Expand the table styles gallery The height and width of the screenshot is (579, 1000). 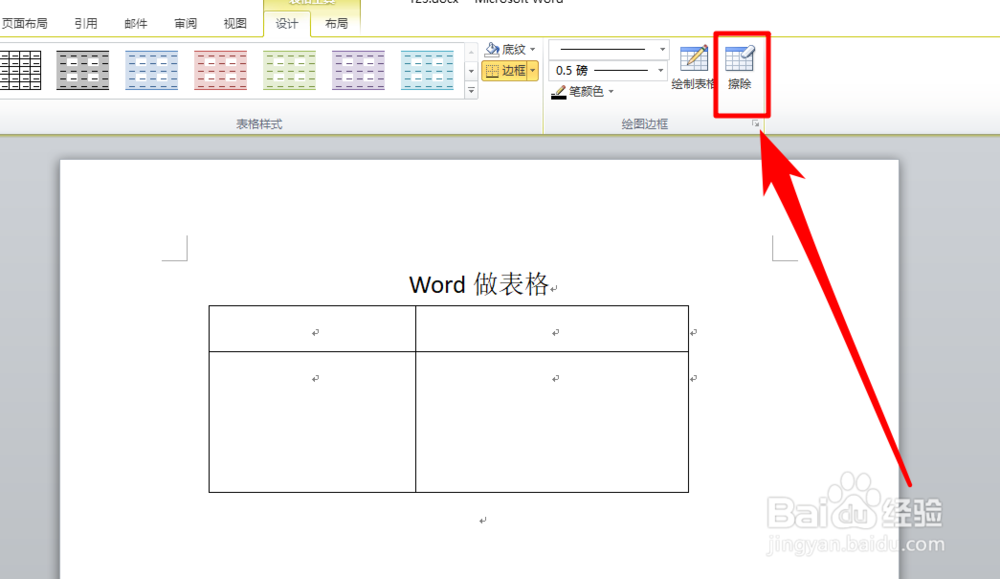[470, 90]
